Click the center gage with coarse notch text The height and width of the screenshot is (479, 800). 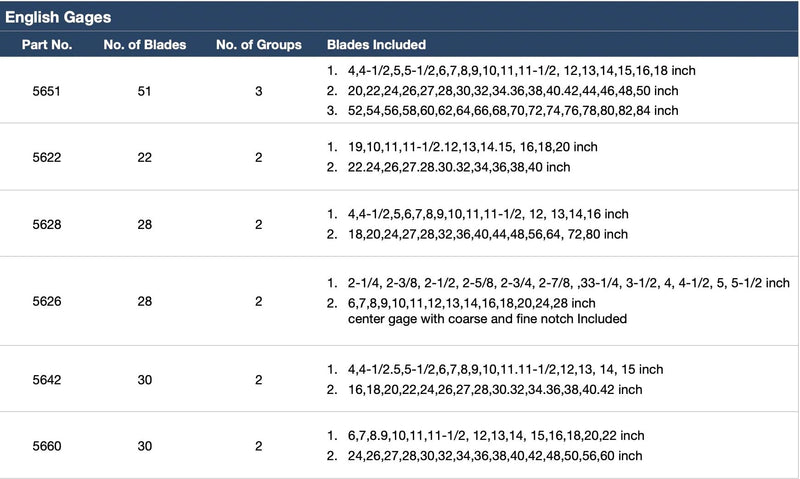487,319
